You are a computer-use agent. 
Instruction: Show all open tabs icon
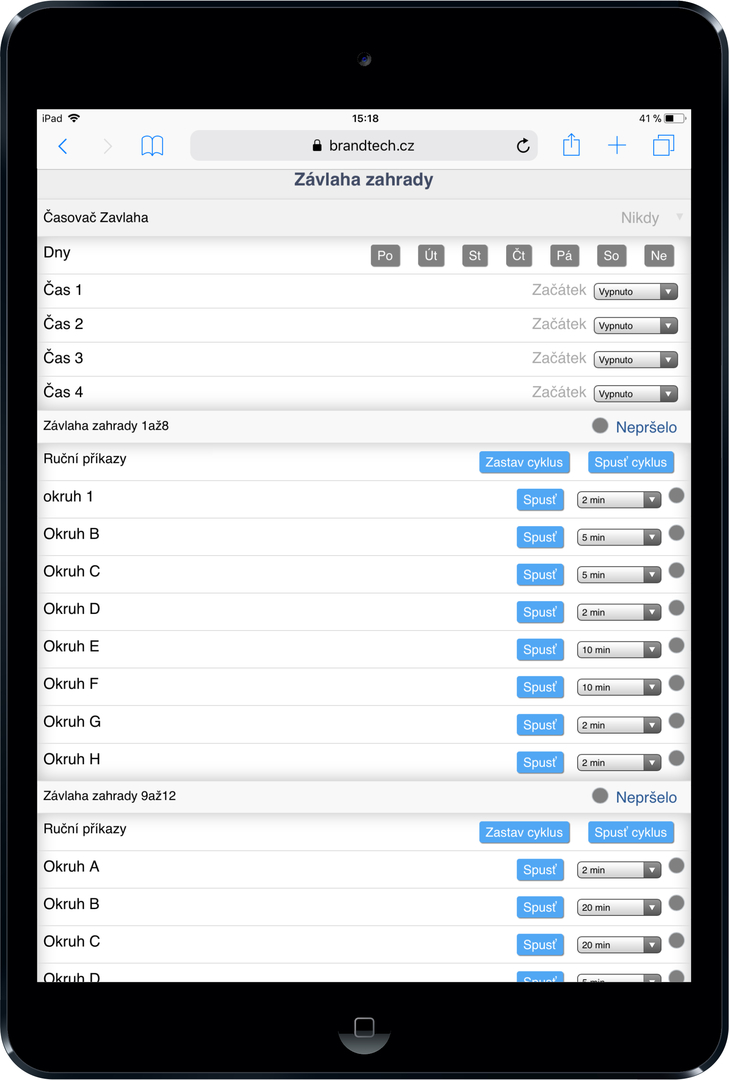coord(664,145)
